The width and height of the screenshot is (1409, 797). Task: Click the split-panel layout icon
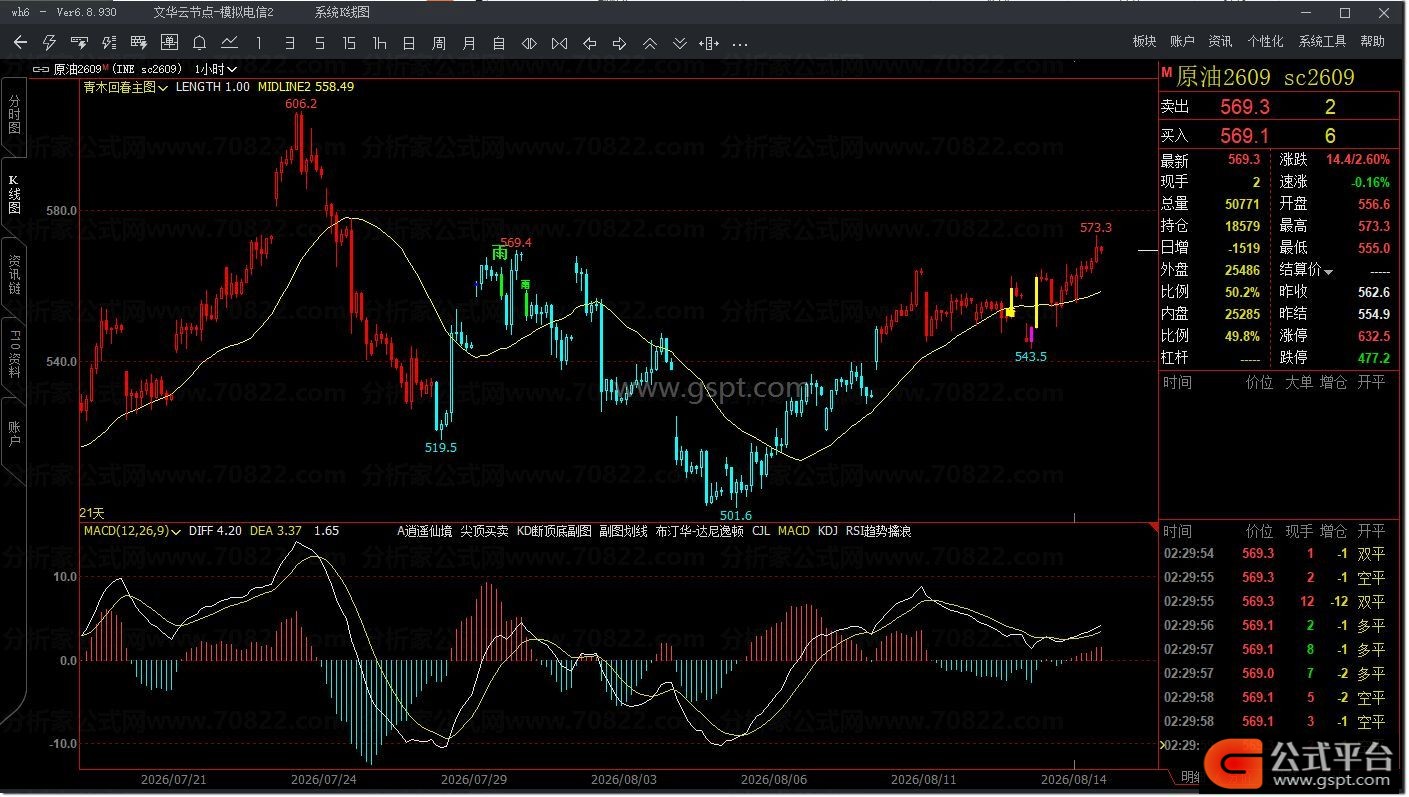(709, 43)
